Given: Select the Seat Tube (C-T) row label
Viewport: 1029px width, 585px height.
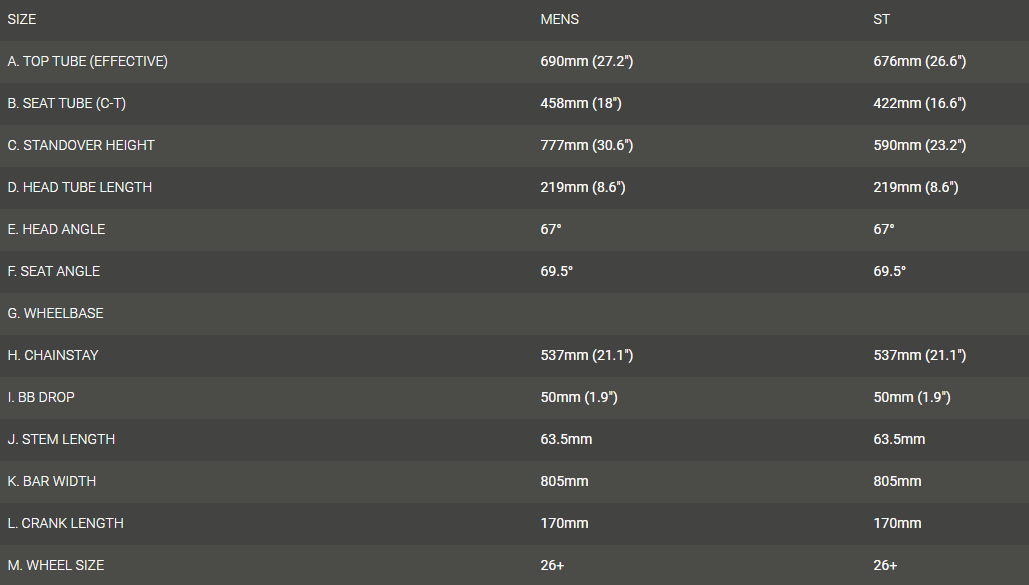Looking at the screenshot, I should [66, 103].
